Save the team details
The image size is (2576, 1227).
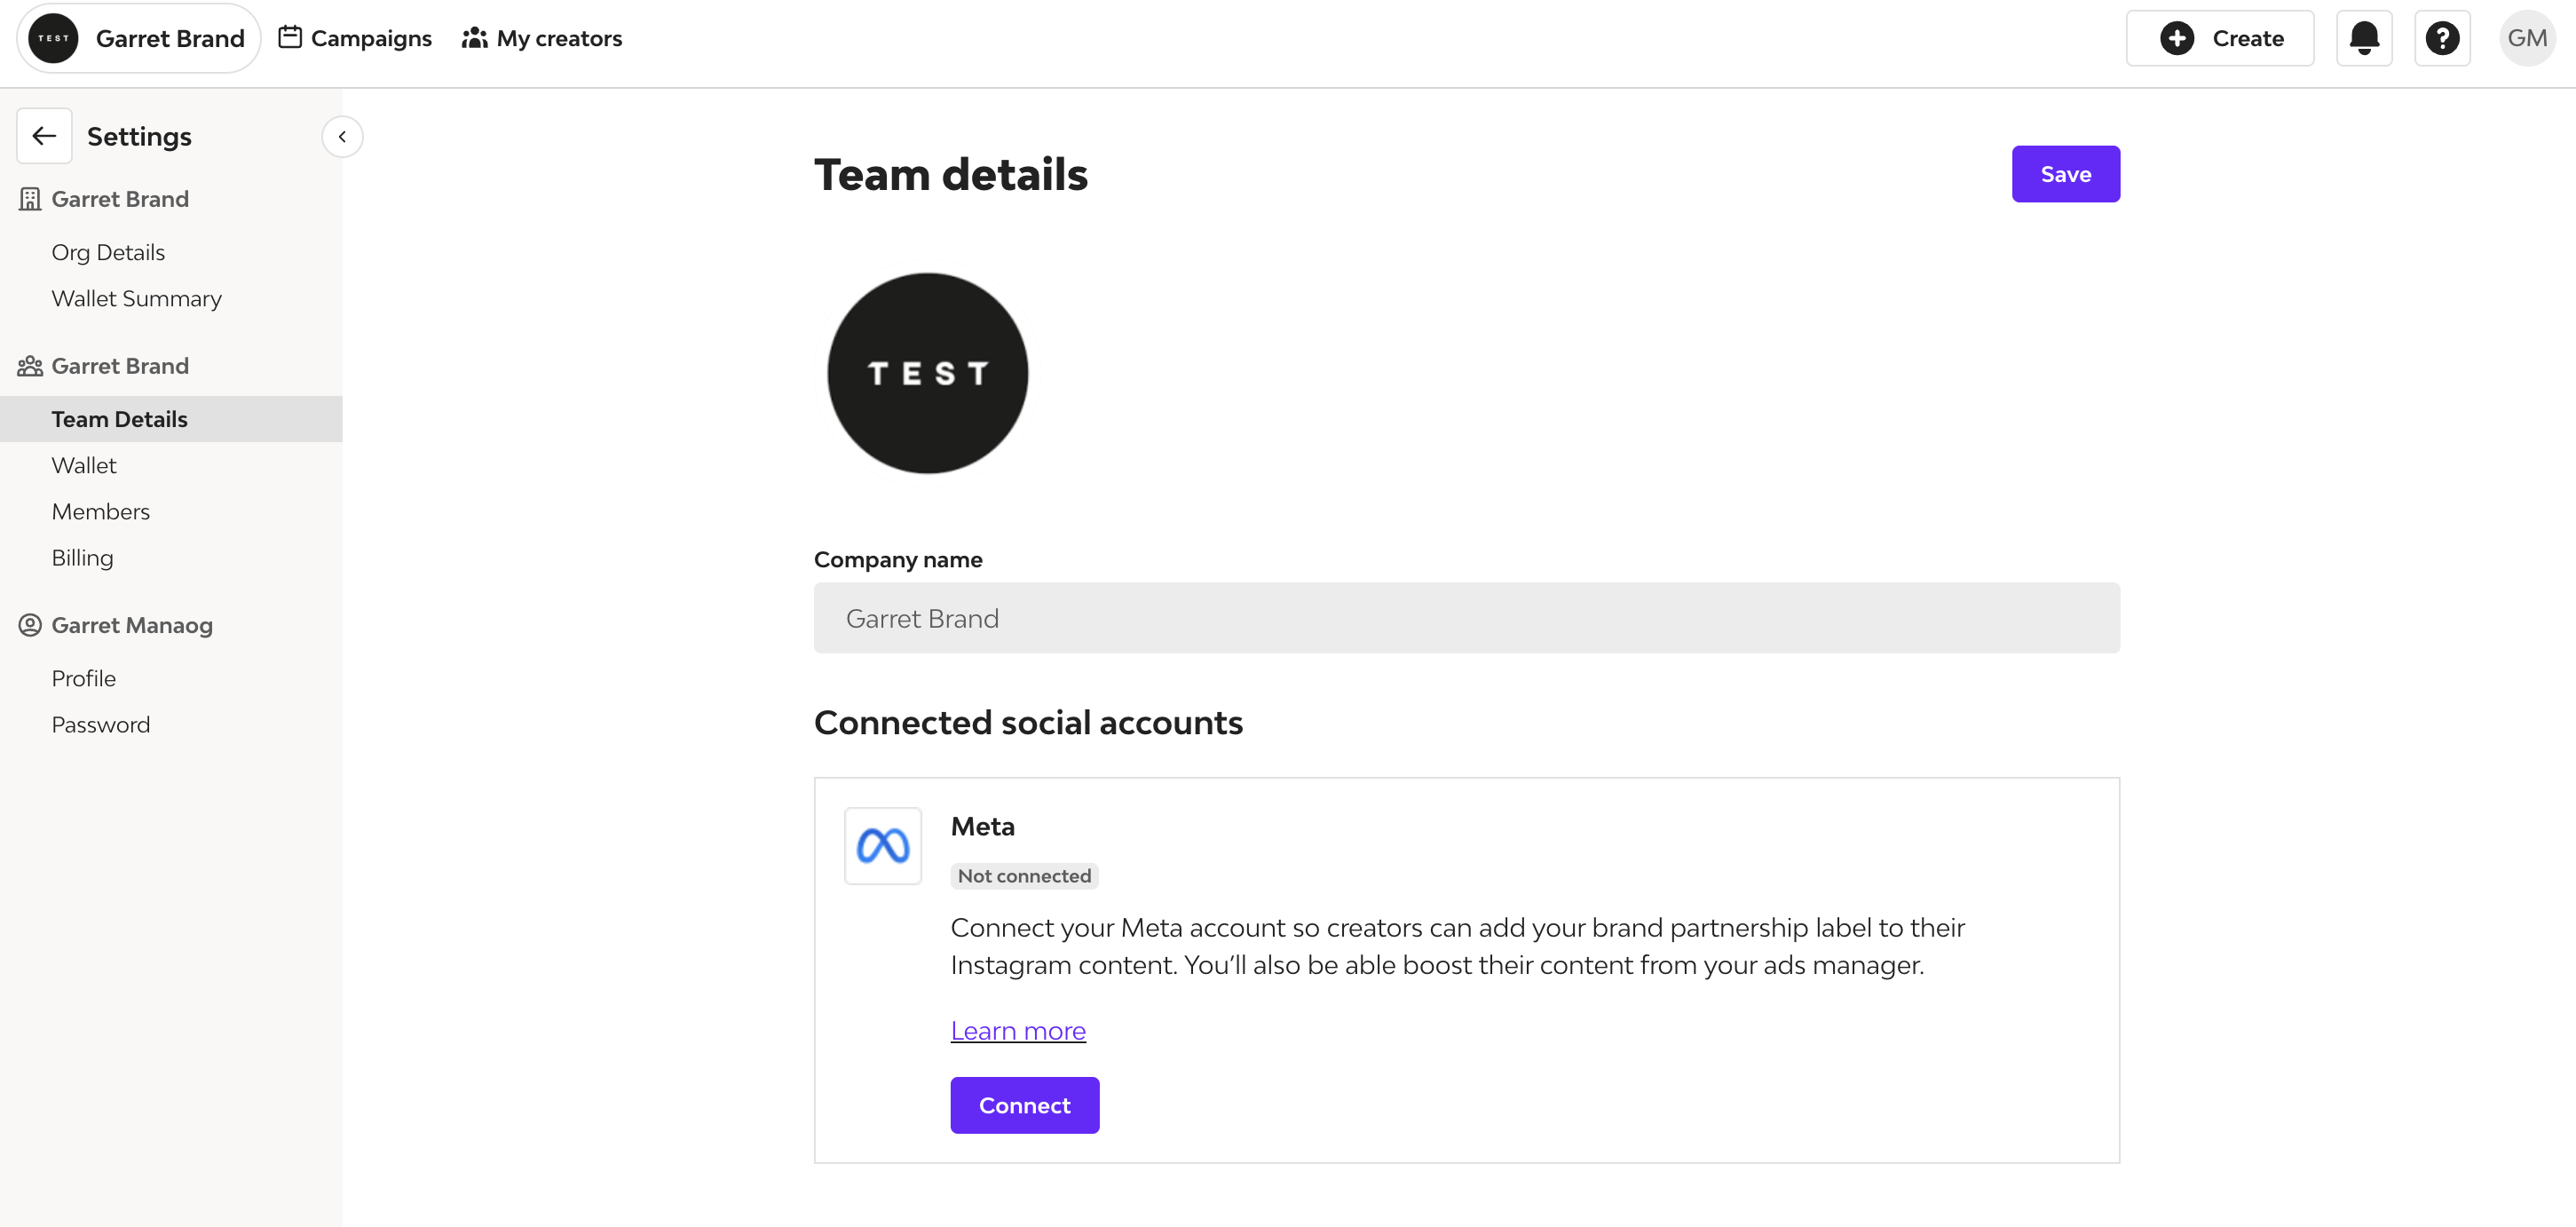pos(2065,174)
